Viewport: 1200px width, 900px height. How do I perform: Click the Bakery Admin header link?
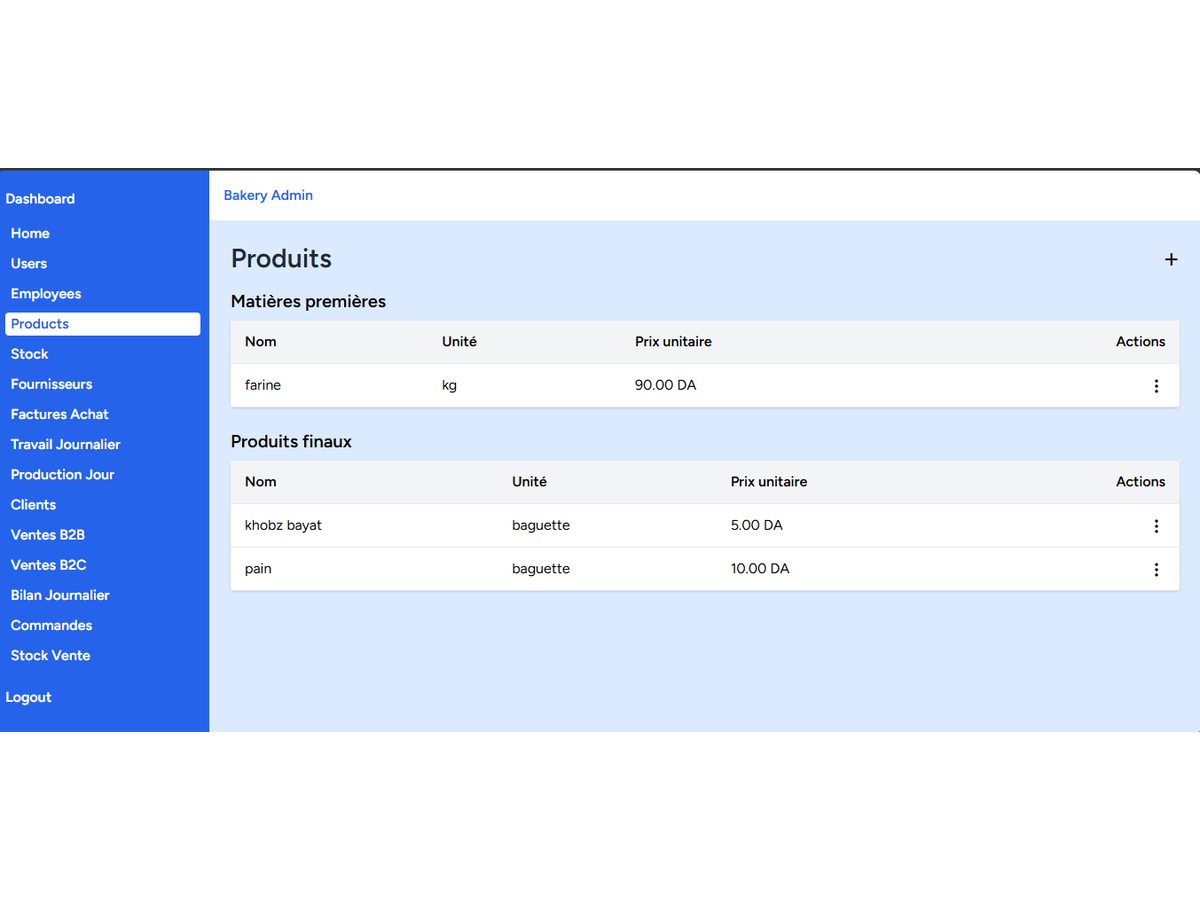click(268, 195)
